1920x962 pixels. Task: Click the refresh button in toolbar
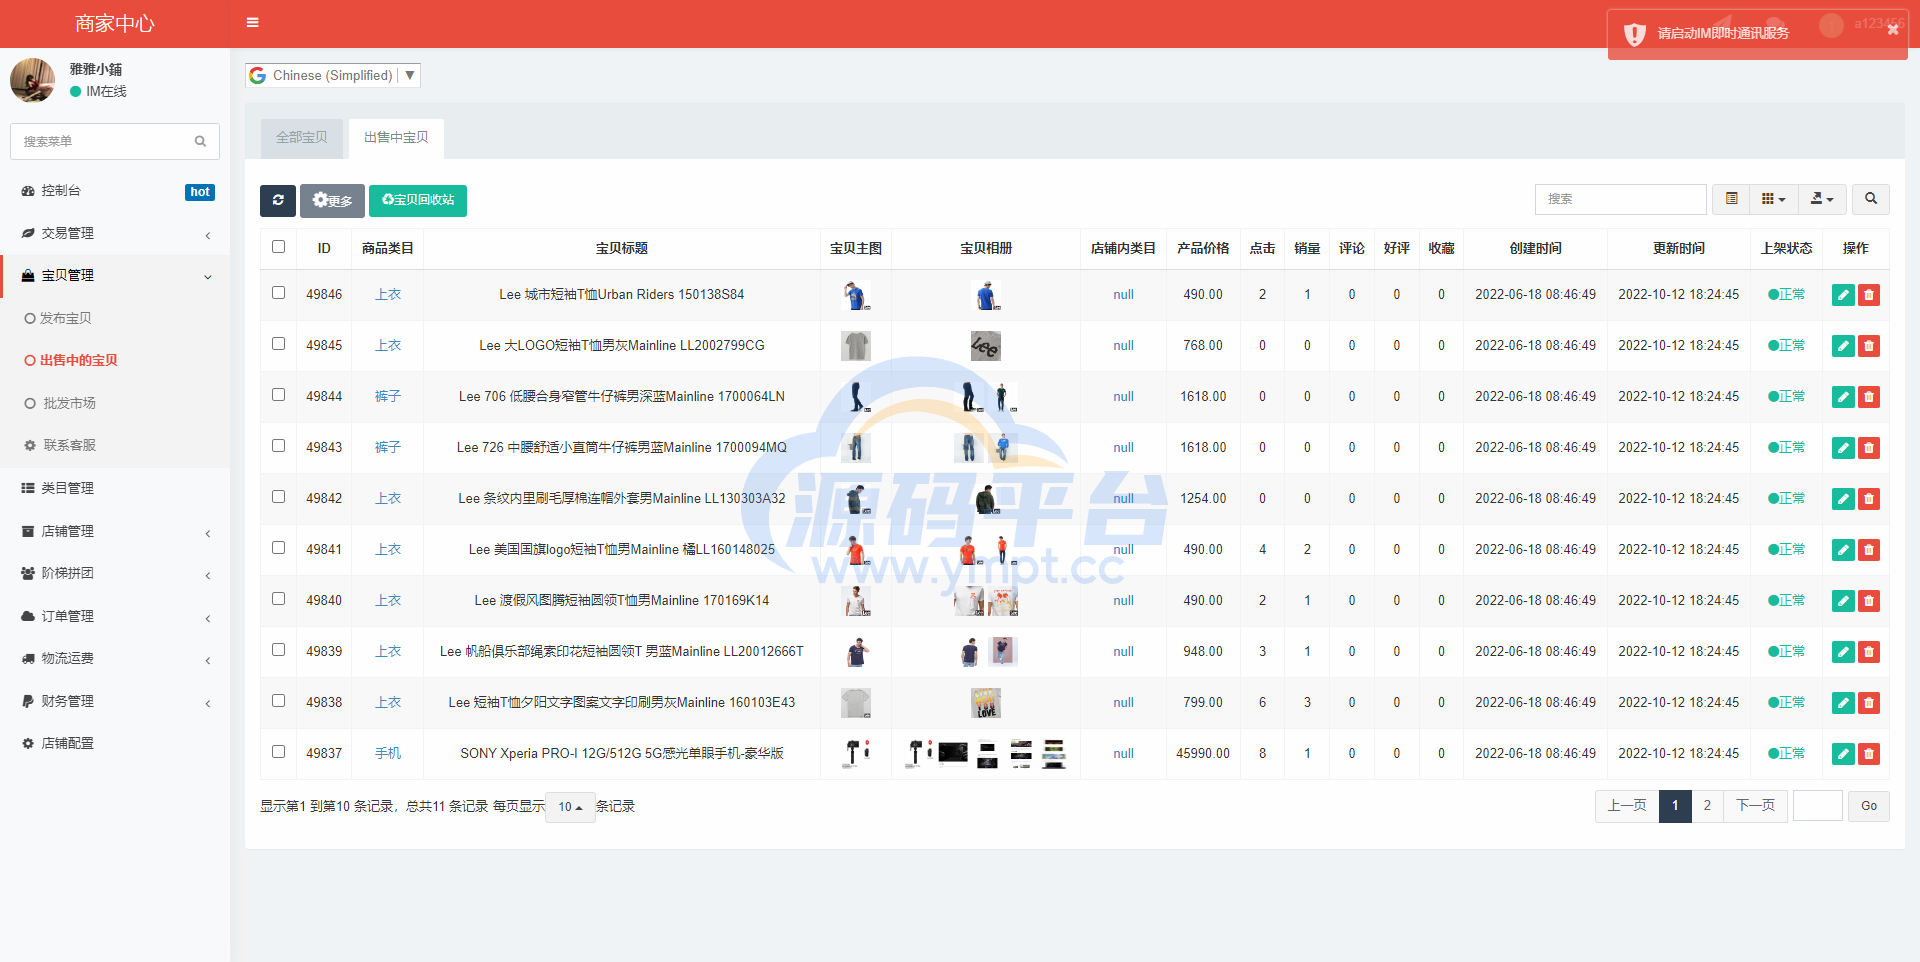(278, 200)
